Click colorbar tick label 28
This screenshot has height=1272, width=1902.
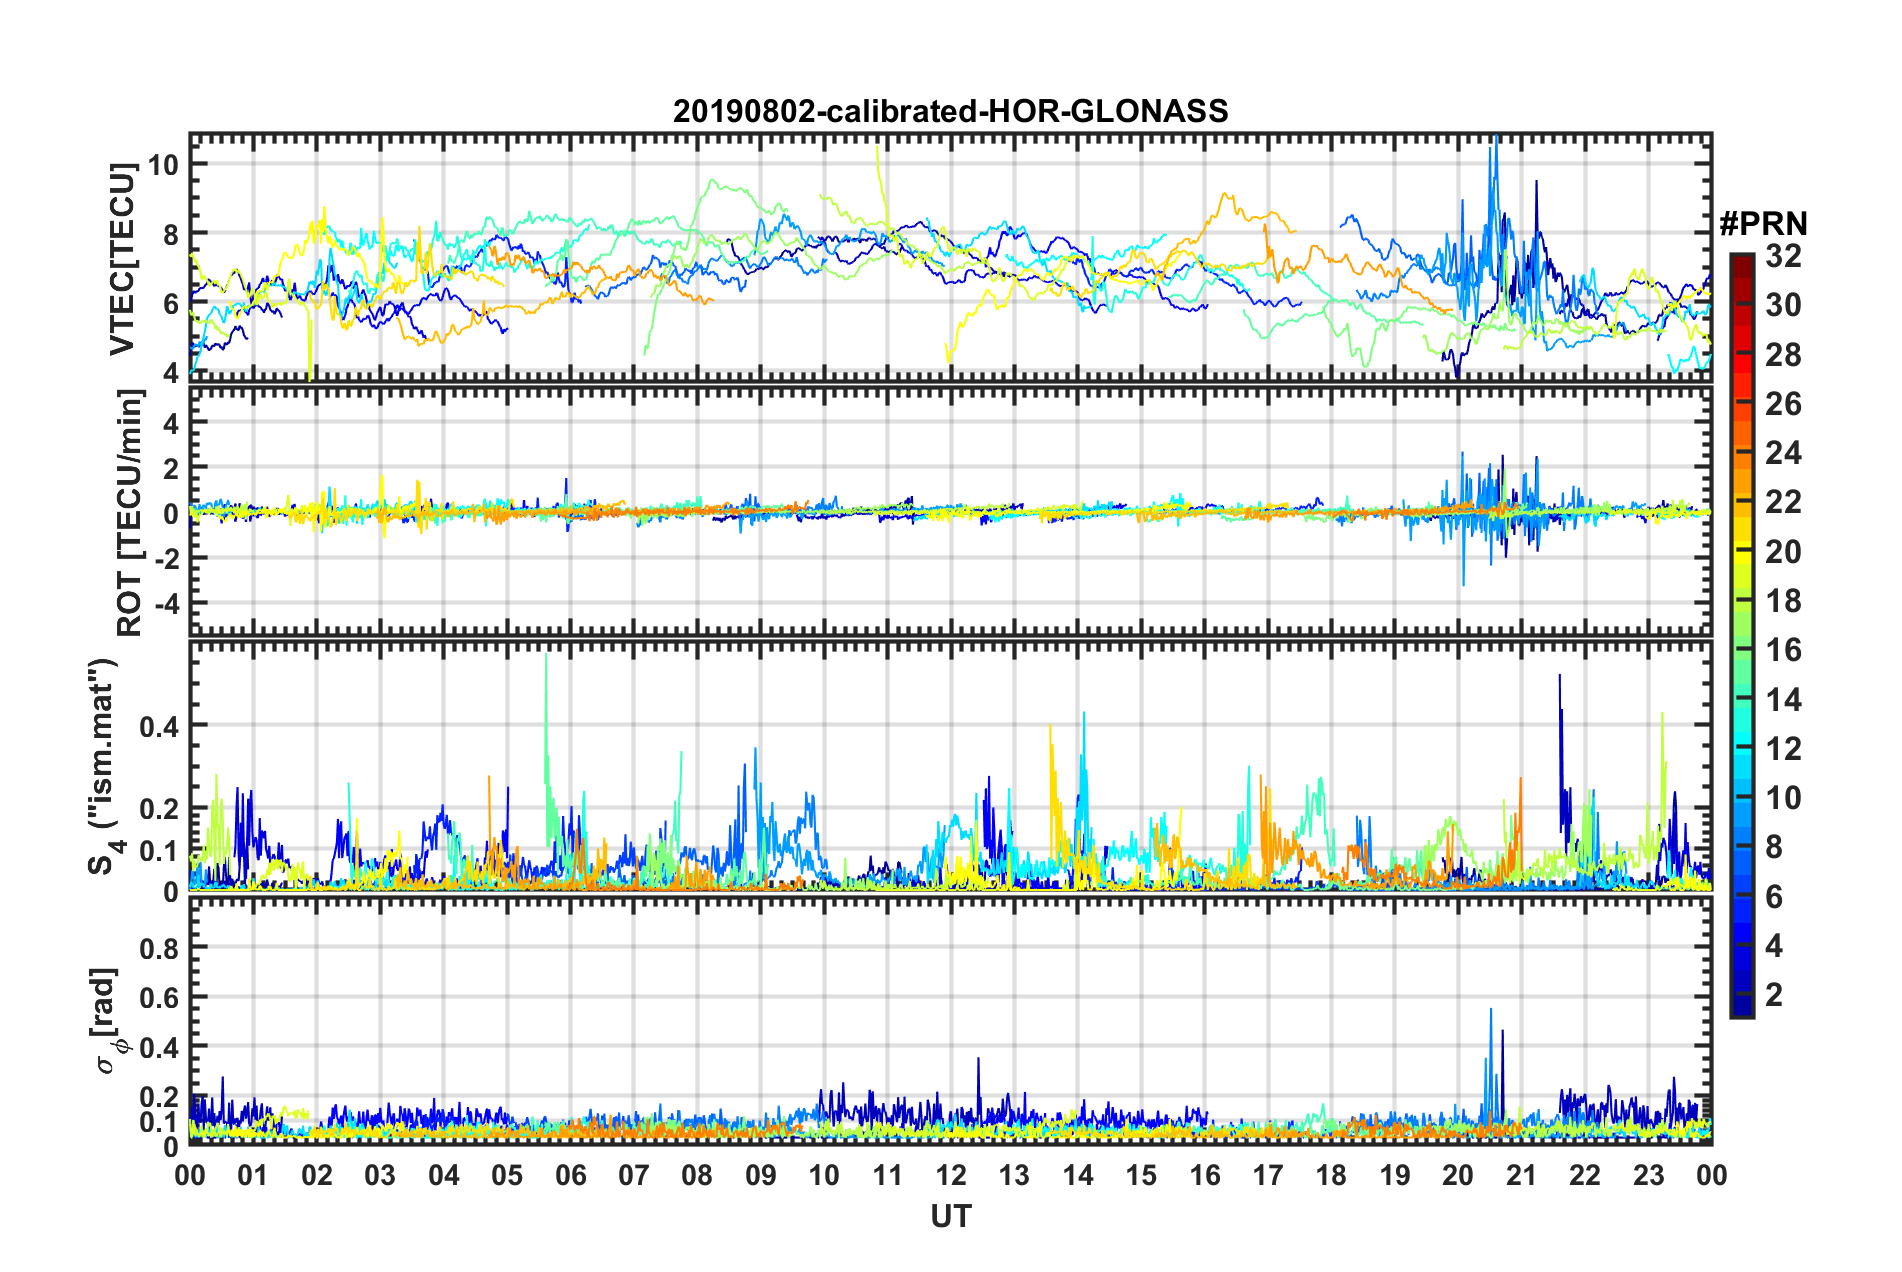pos(1783,355)
